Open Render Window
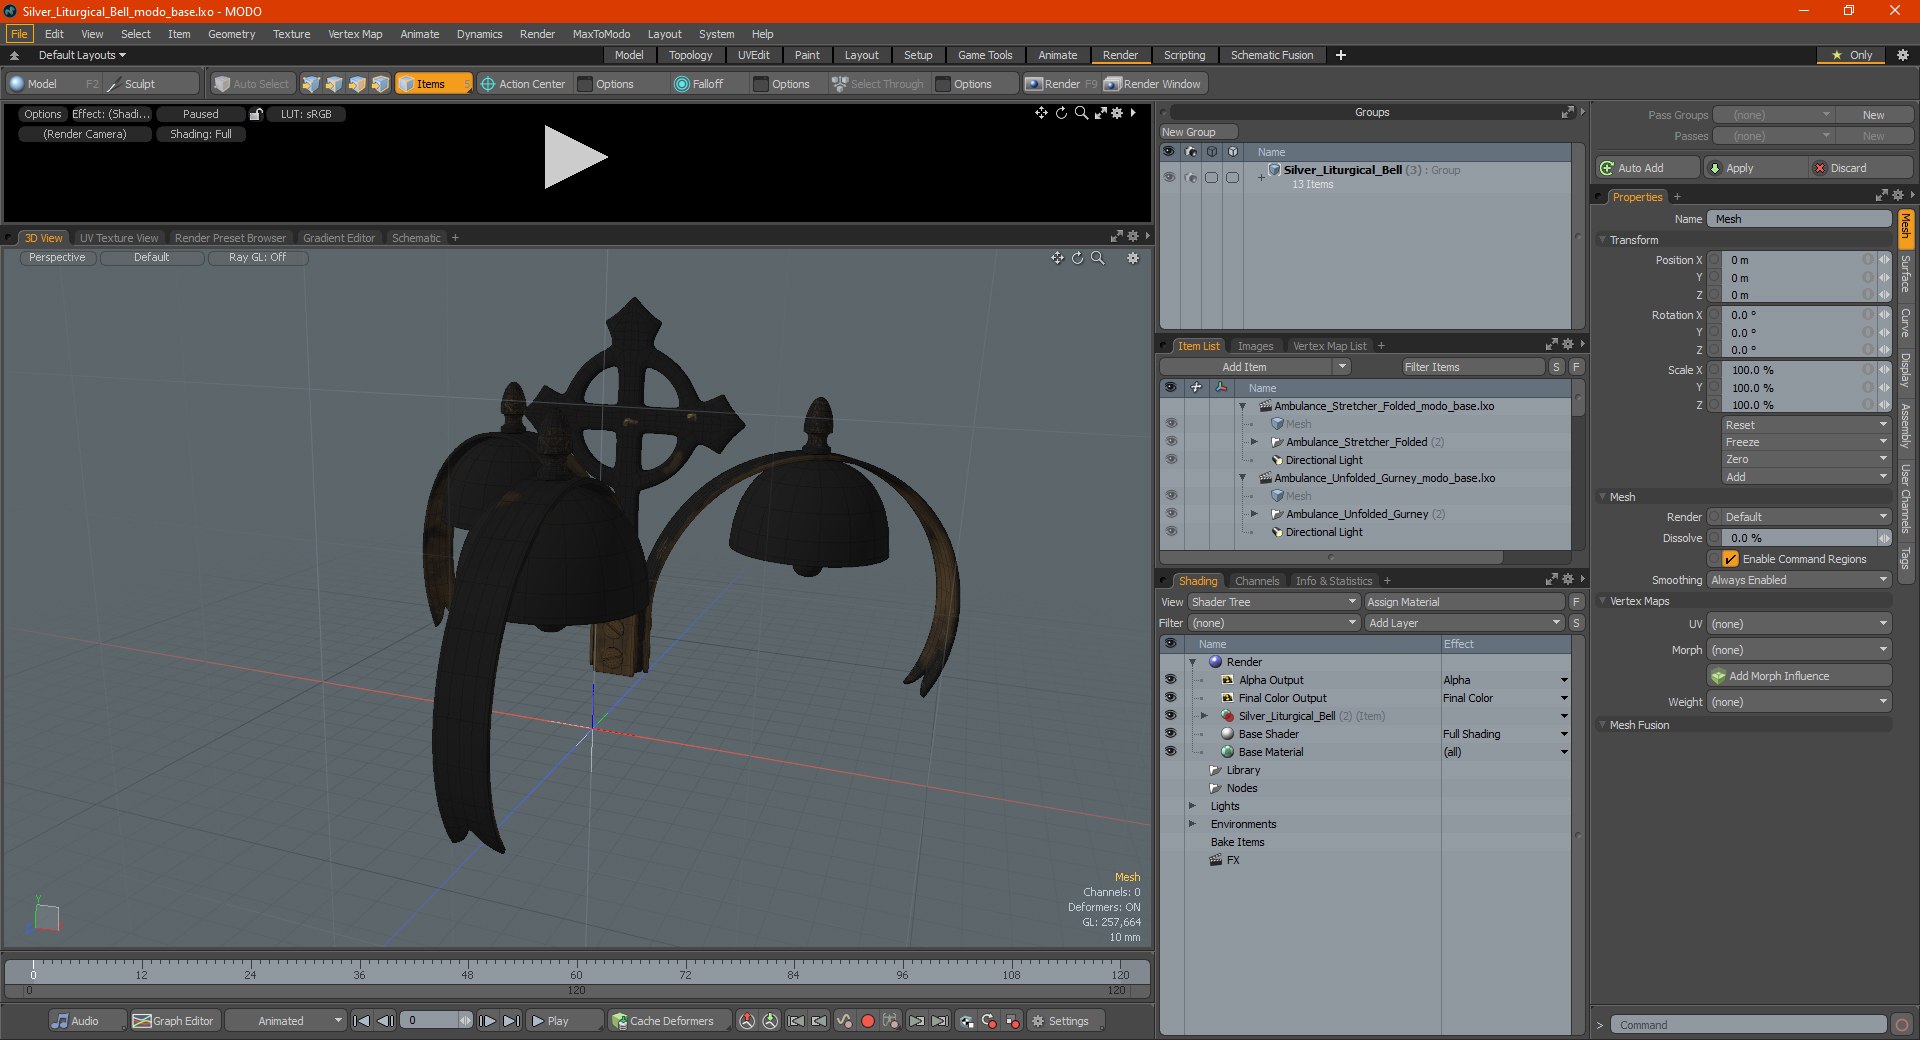Screen dimensions: 1920x1040 (x=1153, y=84)
